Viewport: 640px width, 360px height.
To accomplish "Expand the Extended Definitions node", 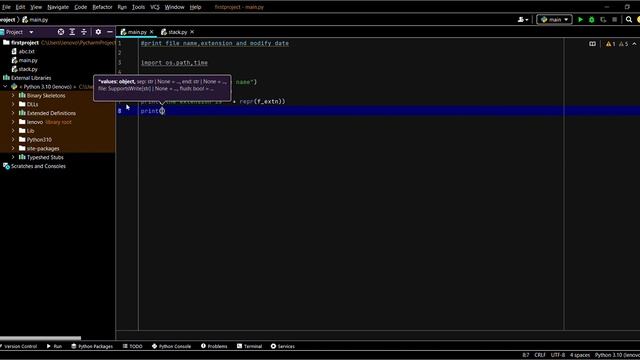I will pos(13,113).
